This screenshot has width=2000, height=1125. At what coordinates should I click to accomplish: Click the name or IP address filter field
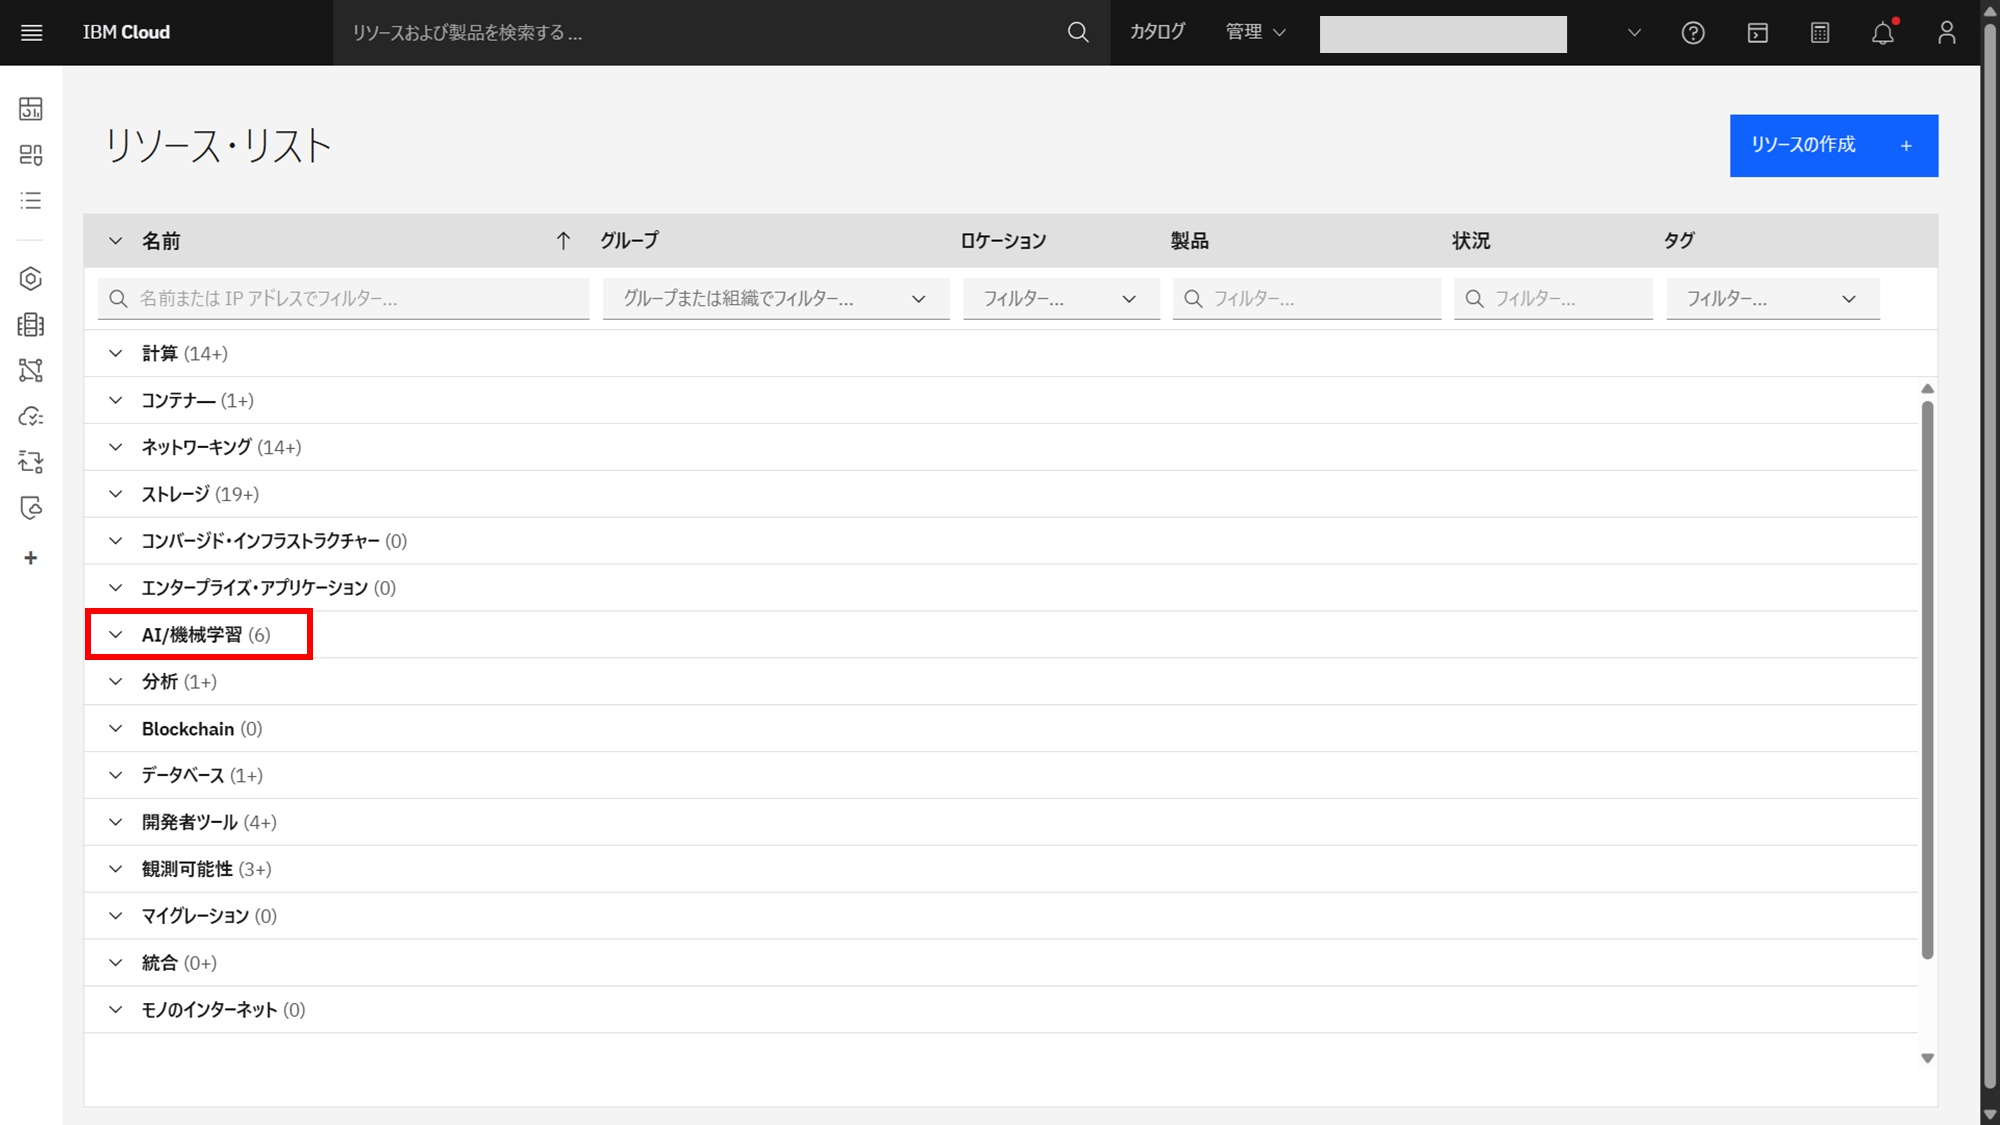click(x=343, y=299)
